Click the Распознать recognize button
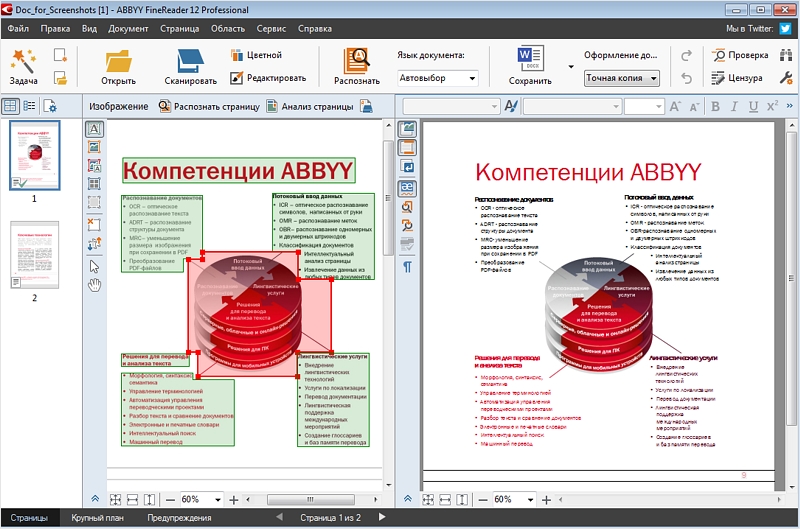The width and height of the screenshot is (800, 529). coord(357,66)
